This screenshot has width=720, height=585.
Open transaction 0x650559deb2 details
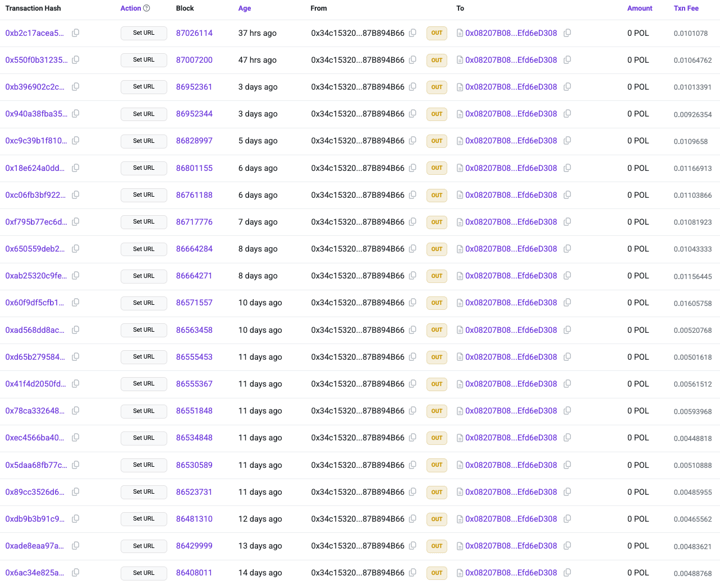coord(35,249)
